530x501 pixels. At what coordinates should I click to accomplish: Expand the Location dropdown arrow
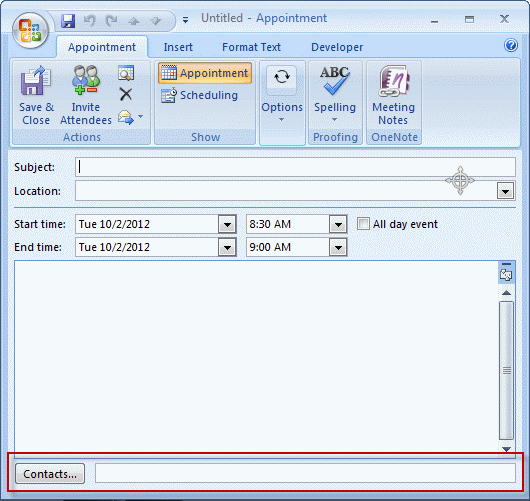pyautogui.click(x=506, y=191)
